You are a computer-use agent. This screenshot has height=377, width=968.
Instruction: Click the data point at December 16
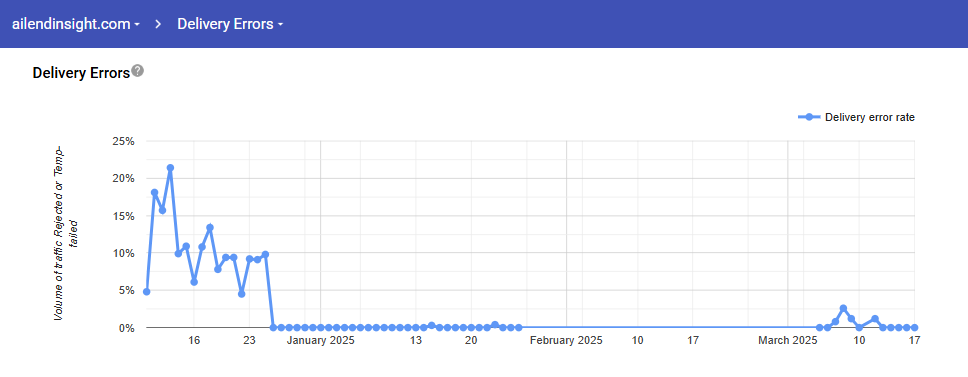(x=194, y=282)
